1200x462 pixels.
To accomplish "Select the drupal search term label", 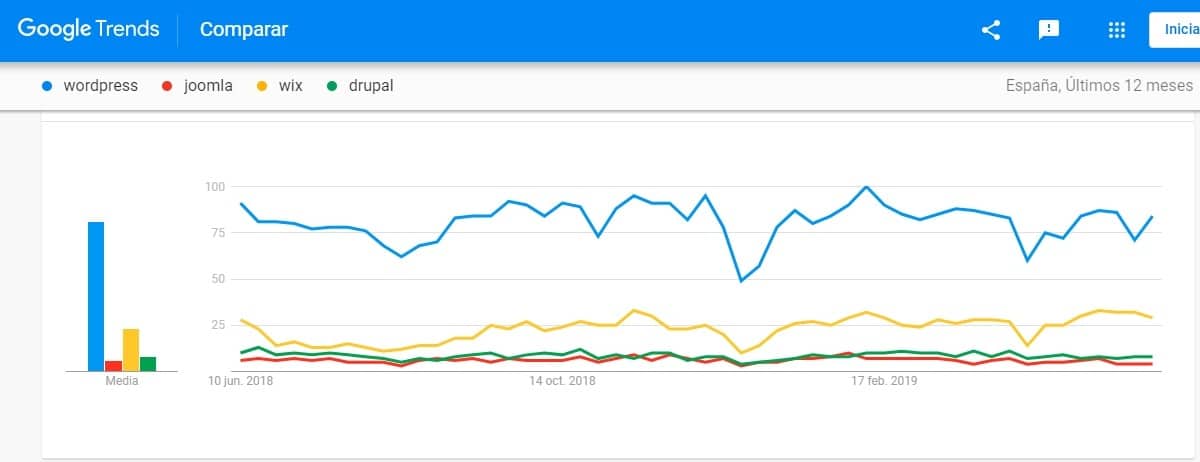I will (x=371, y=86).
